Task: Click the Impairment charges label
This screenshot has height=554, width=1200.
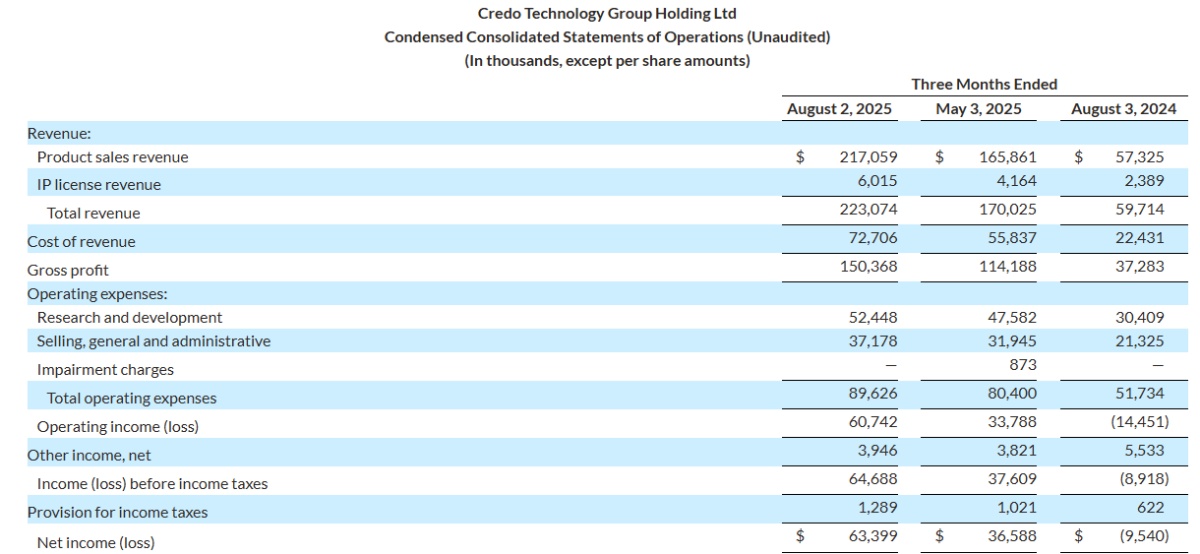Action: point(105,369)
